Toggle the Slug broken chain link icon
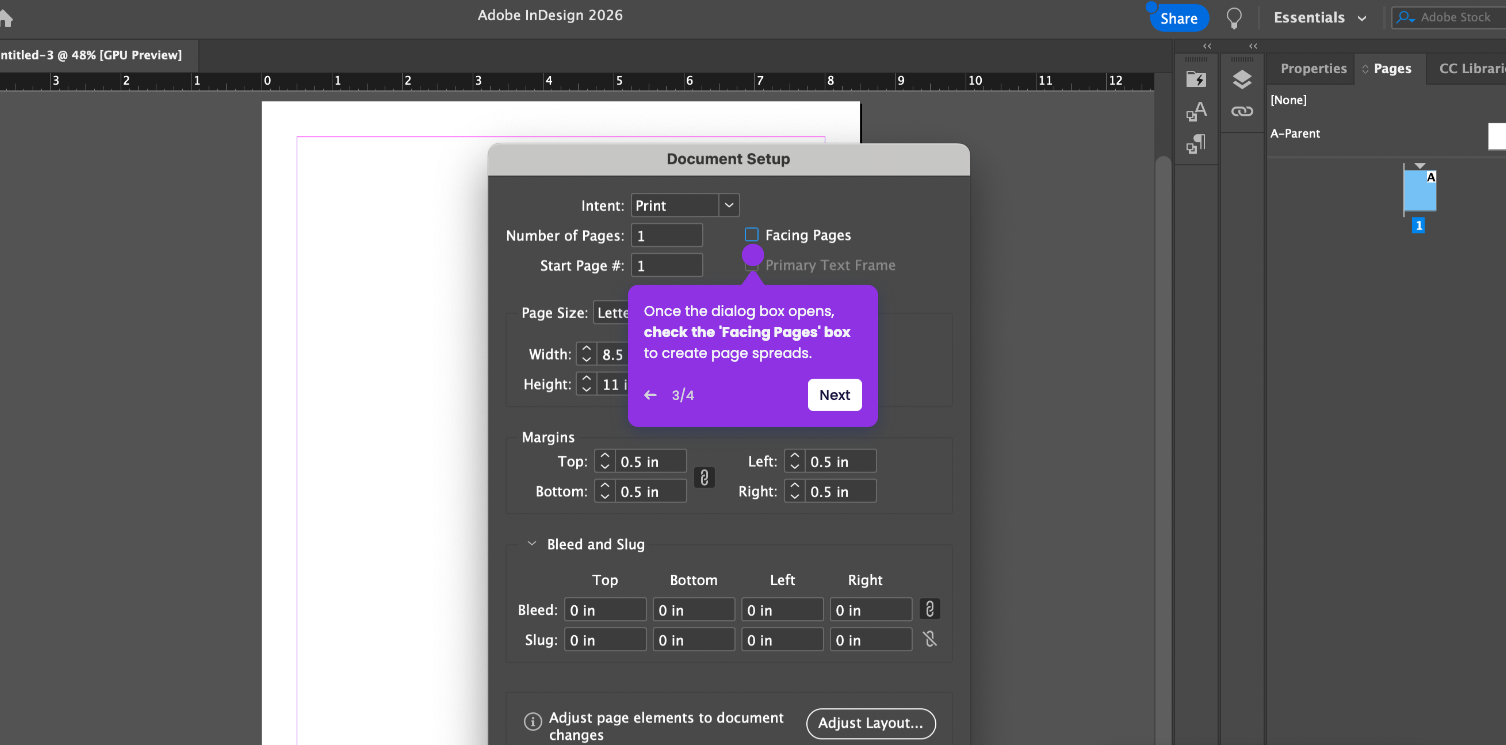1506x745 pixels. (x=929, y=639)
